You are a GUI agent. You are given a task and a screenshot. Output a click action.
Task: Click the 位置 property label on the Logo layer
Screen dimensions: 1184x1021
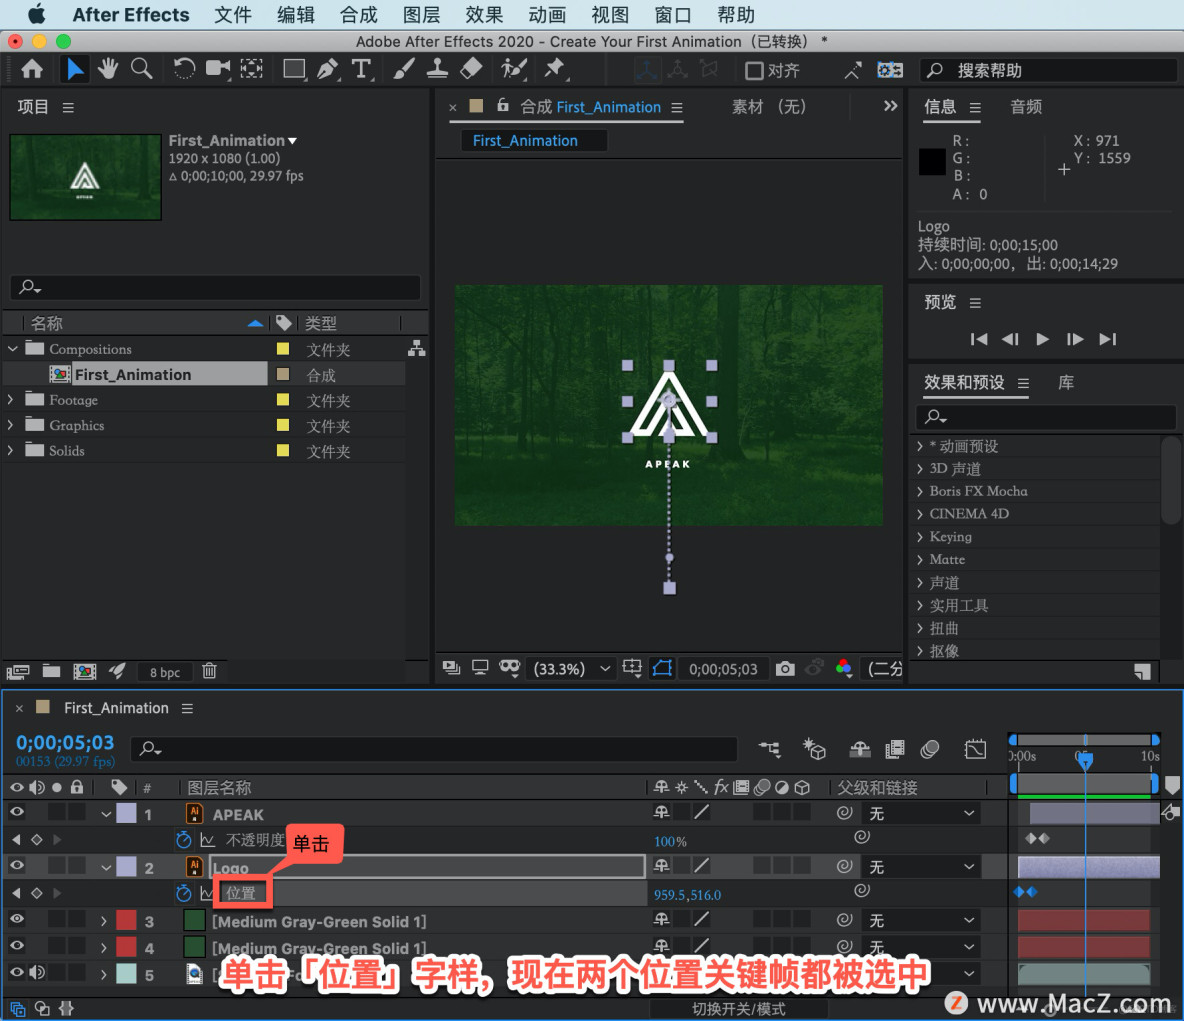point(241,893)
